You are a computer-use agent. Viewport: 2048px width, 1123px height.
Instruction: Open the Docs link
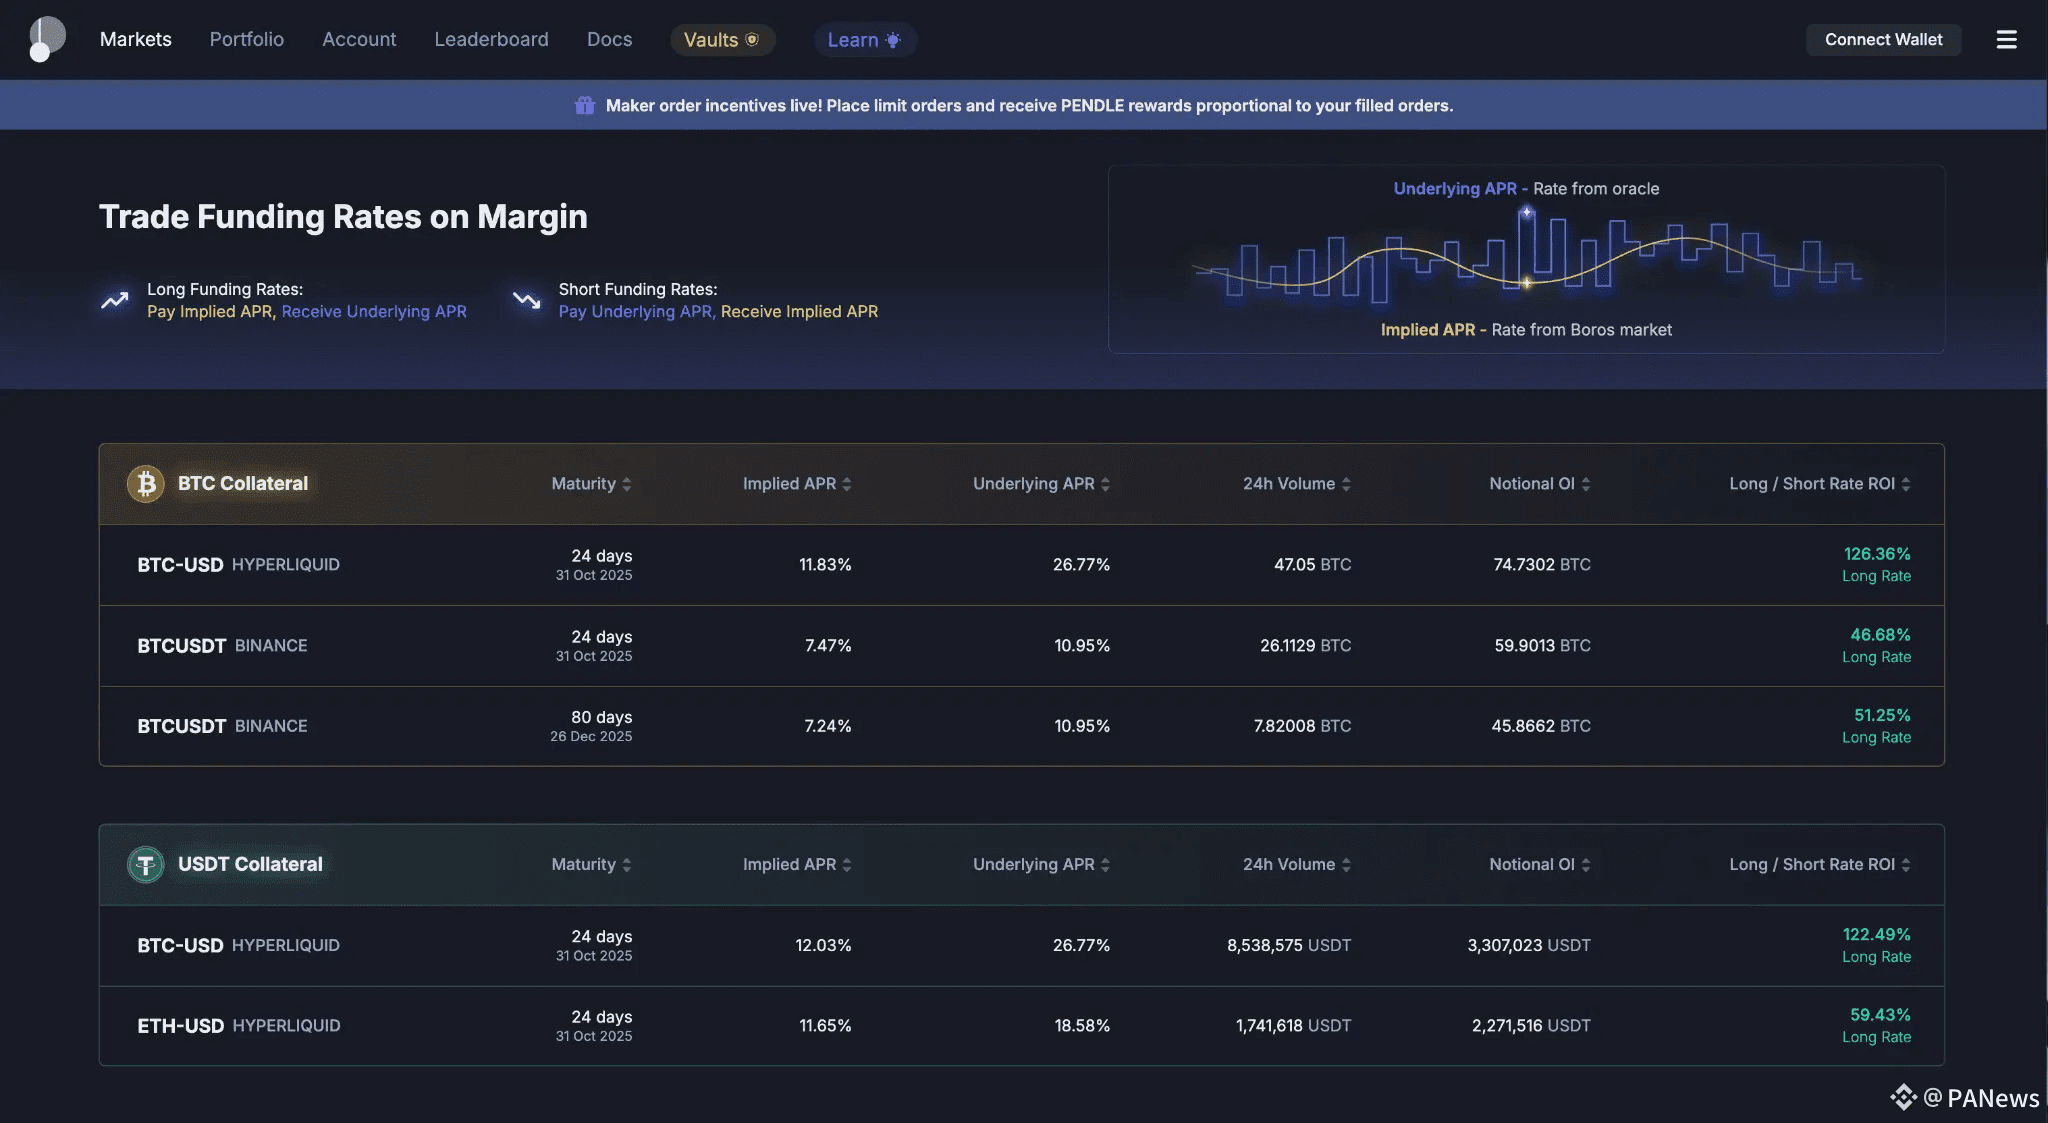[x=609, y=40]
